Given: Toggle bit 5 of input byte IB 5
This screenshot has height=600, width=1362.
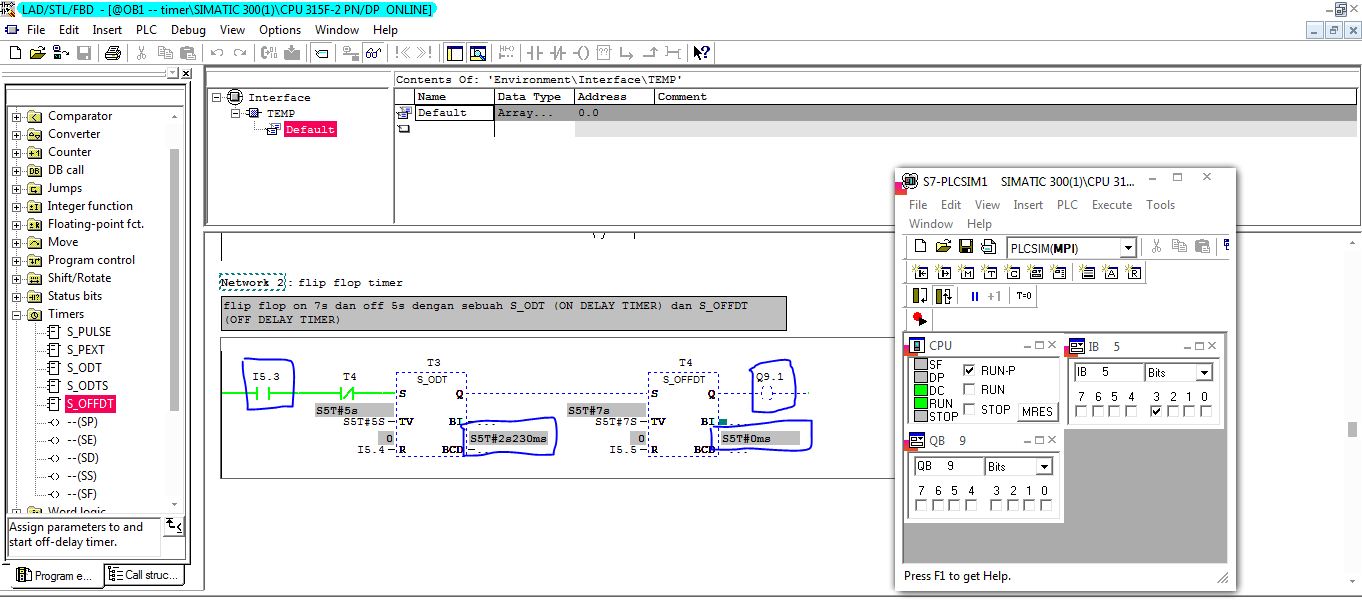Looking at the screenshot, I should [x=1114, y=412].
